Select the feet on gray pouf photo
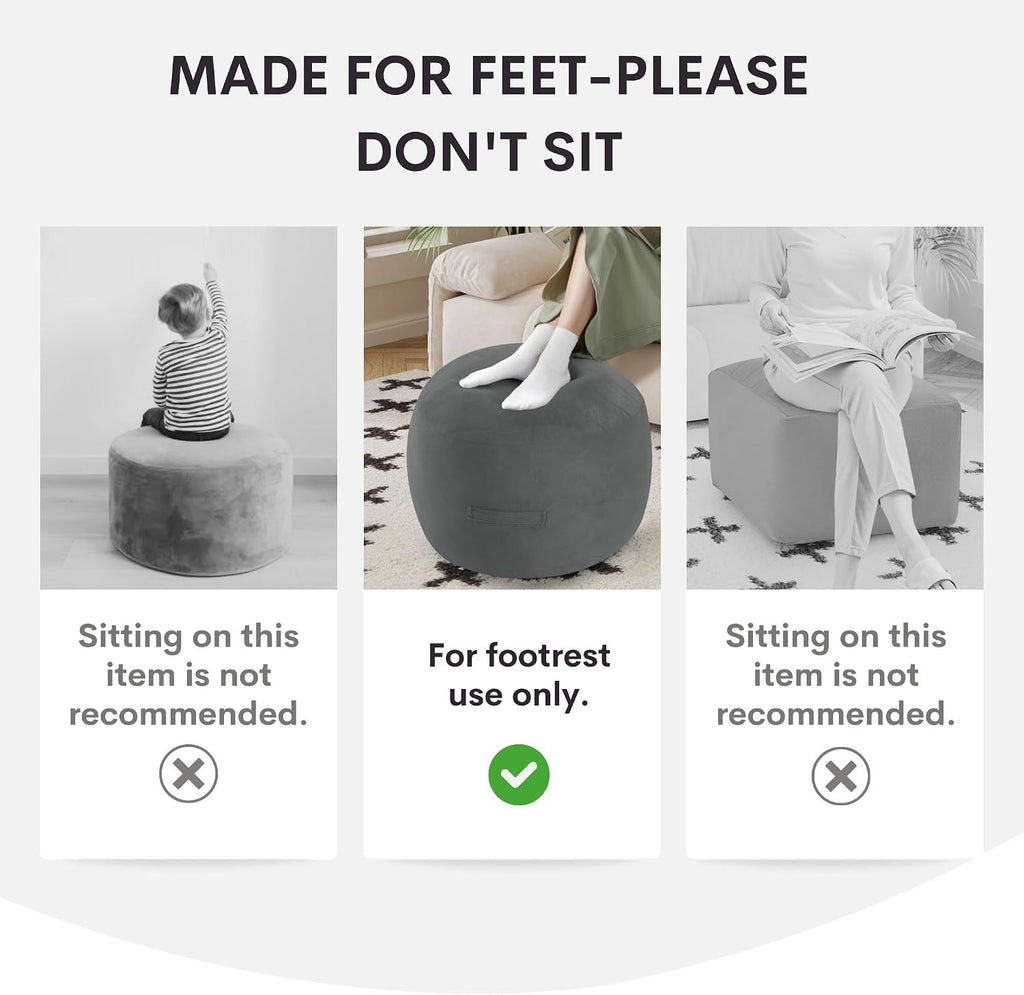This screenshot has width=1024, height=995. [512, 407]
